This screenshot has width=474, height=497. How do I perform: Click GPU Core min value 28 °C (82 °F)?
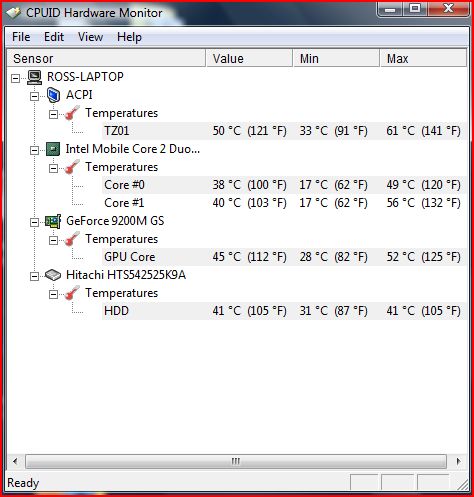(333, 257)
